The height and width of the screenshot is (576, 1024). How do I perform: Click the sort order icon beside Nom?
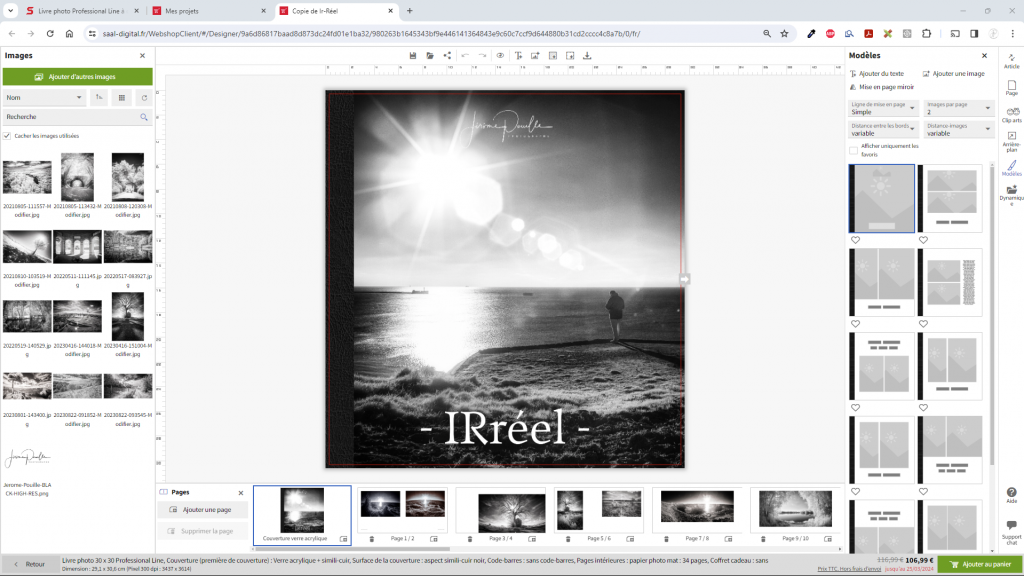99,97
